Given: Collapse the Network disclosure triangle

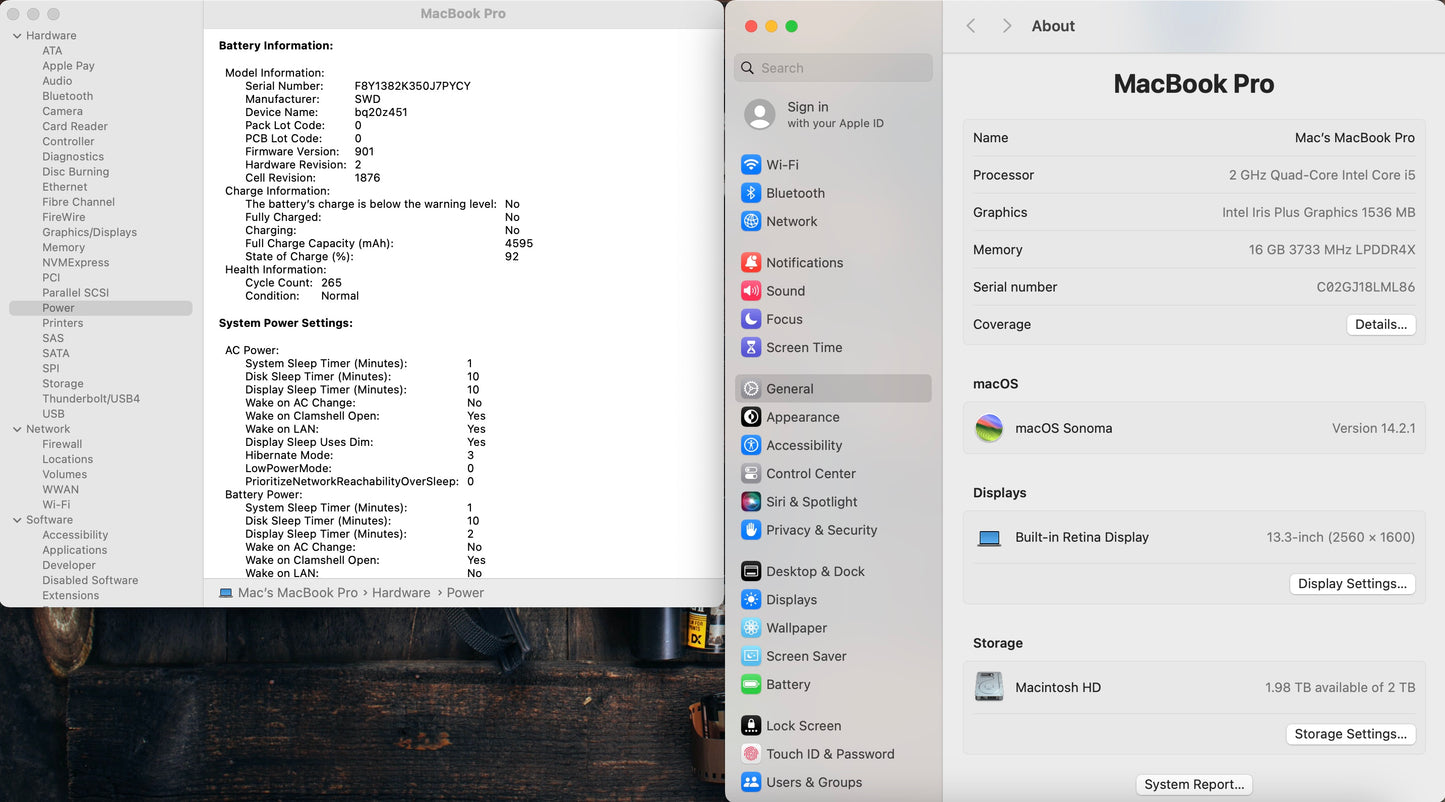Looking at the screenshot, I should click(17, 429).
